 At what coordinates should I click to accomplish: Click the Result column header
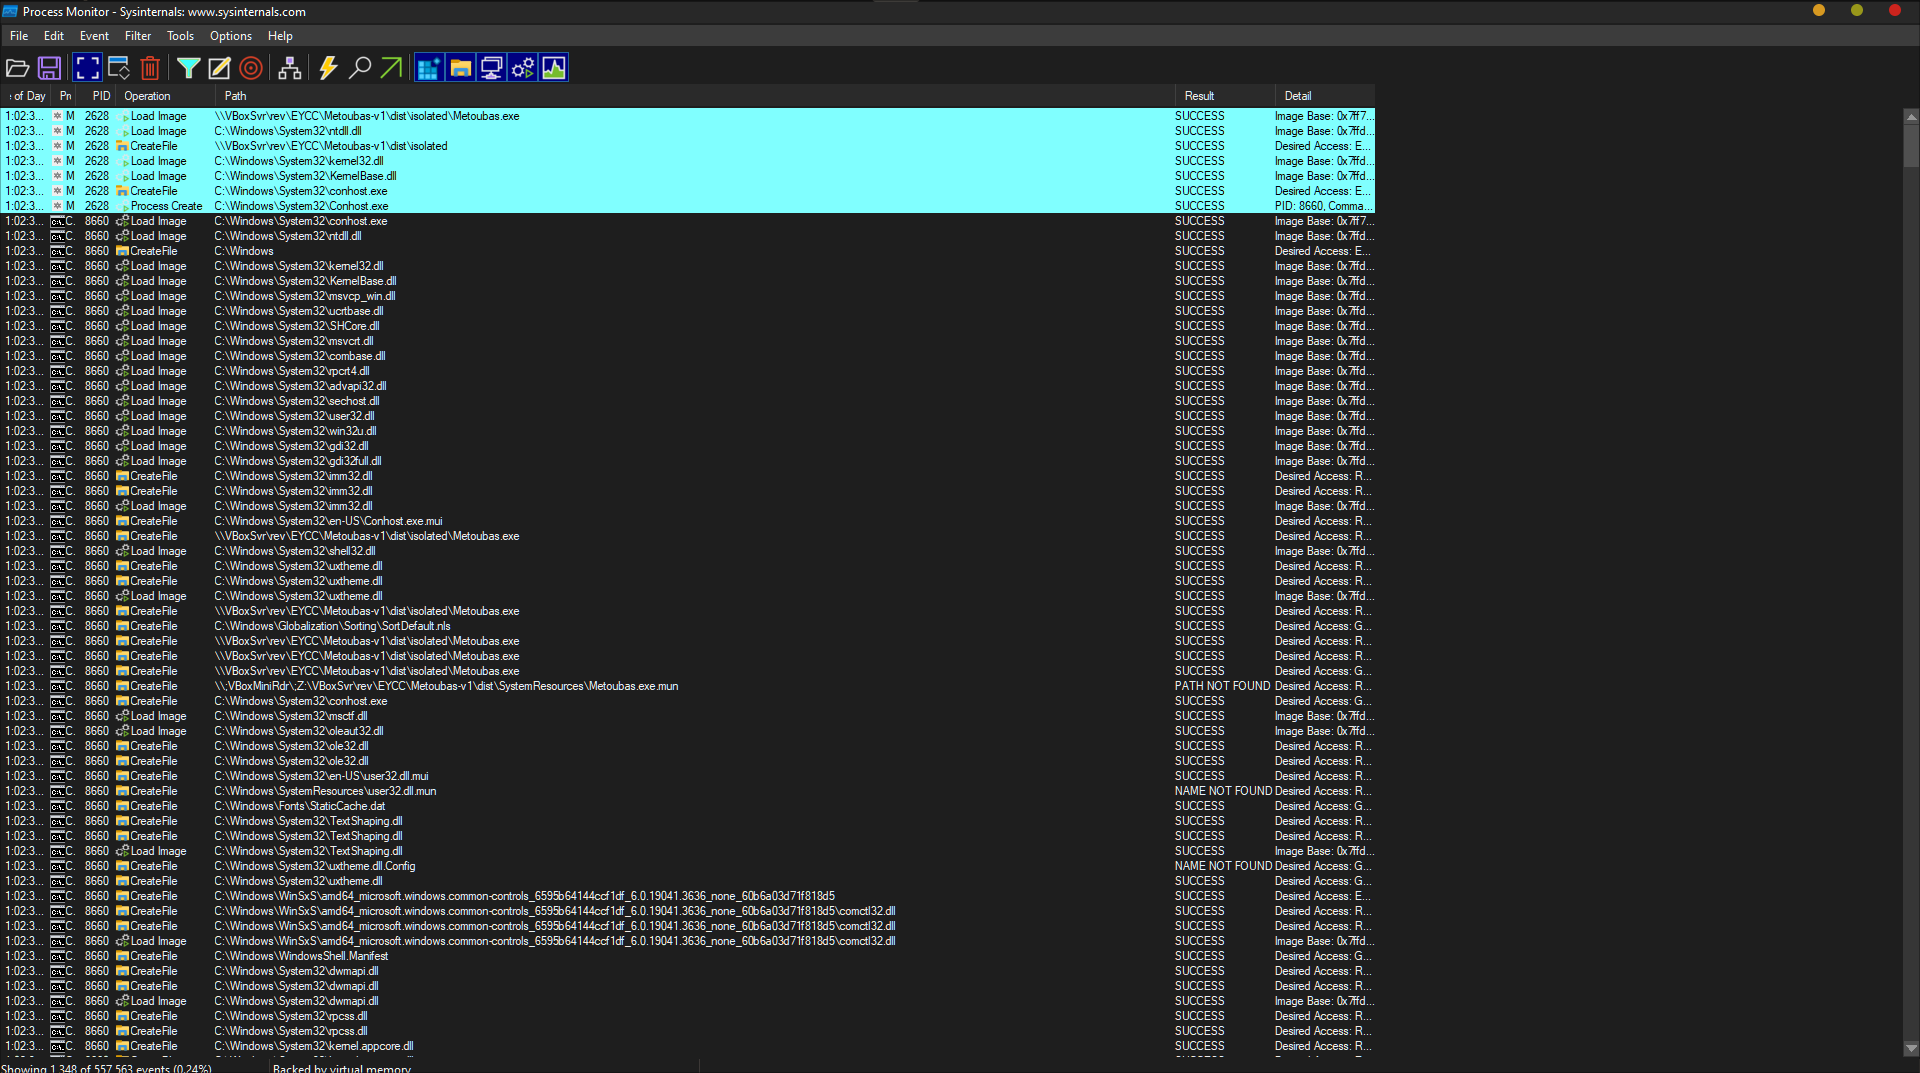(1225, 96)
